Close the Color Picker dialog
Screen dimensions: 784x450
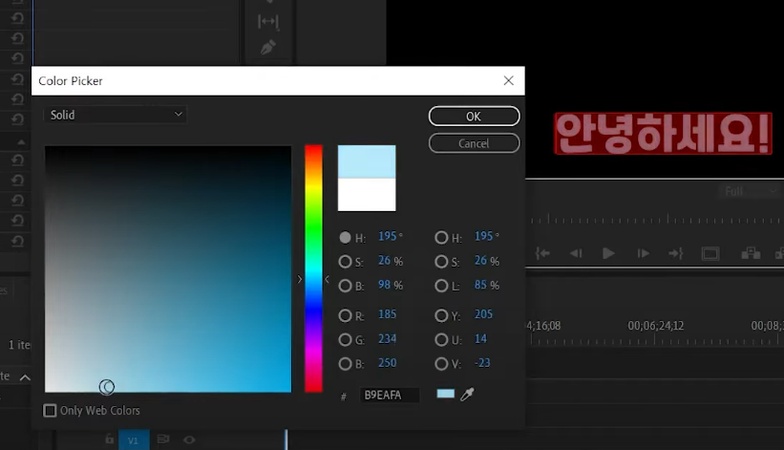(508, 80)
